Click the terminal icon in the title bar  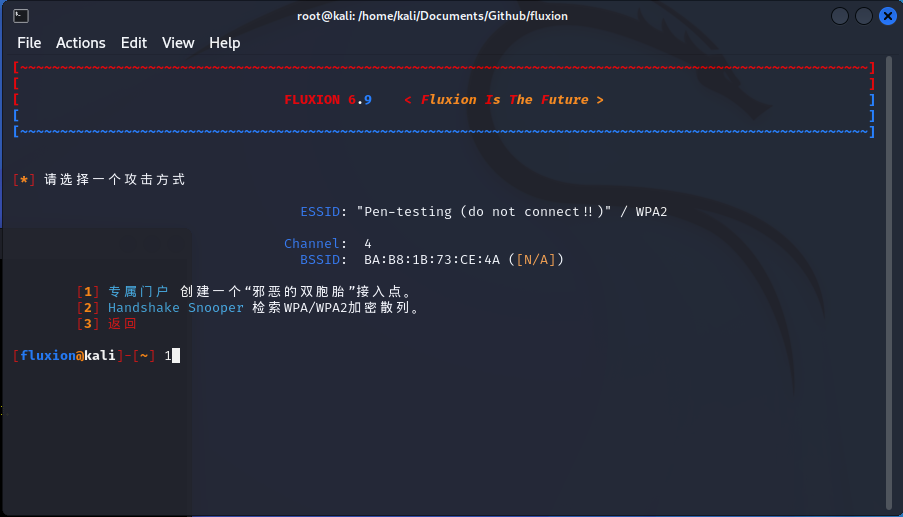(21, 16)
